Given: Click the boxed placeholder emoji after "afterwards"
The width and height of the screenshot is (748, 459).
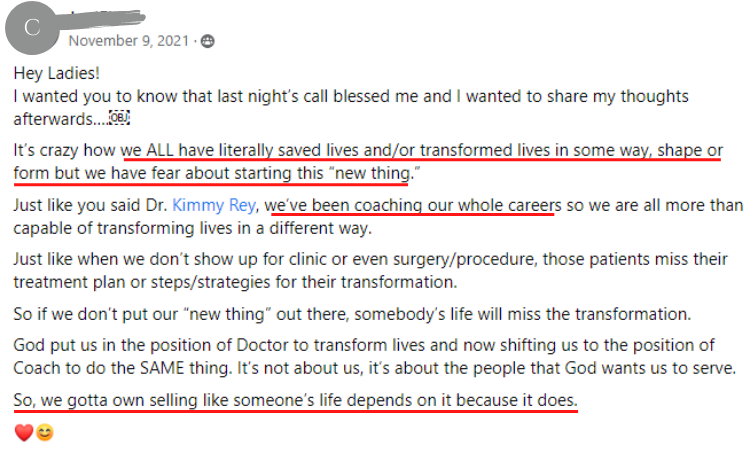Looking at the screenshot, I should (x=119, y=118).
